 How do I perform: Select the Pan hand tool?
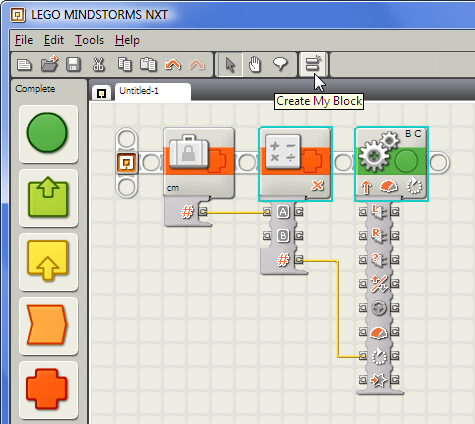pos(255,64)
